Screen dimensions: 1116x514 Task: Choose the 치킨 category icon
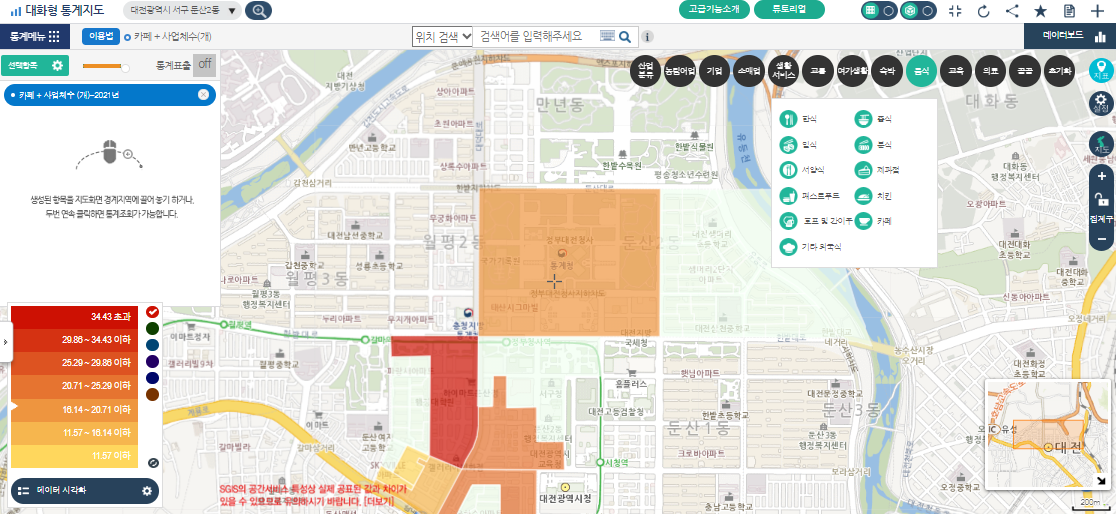862,196
